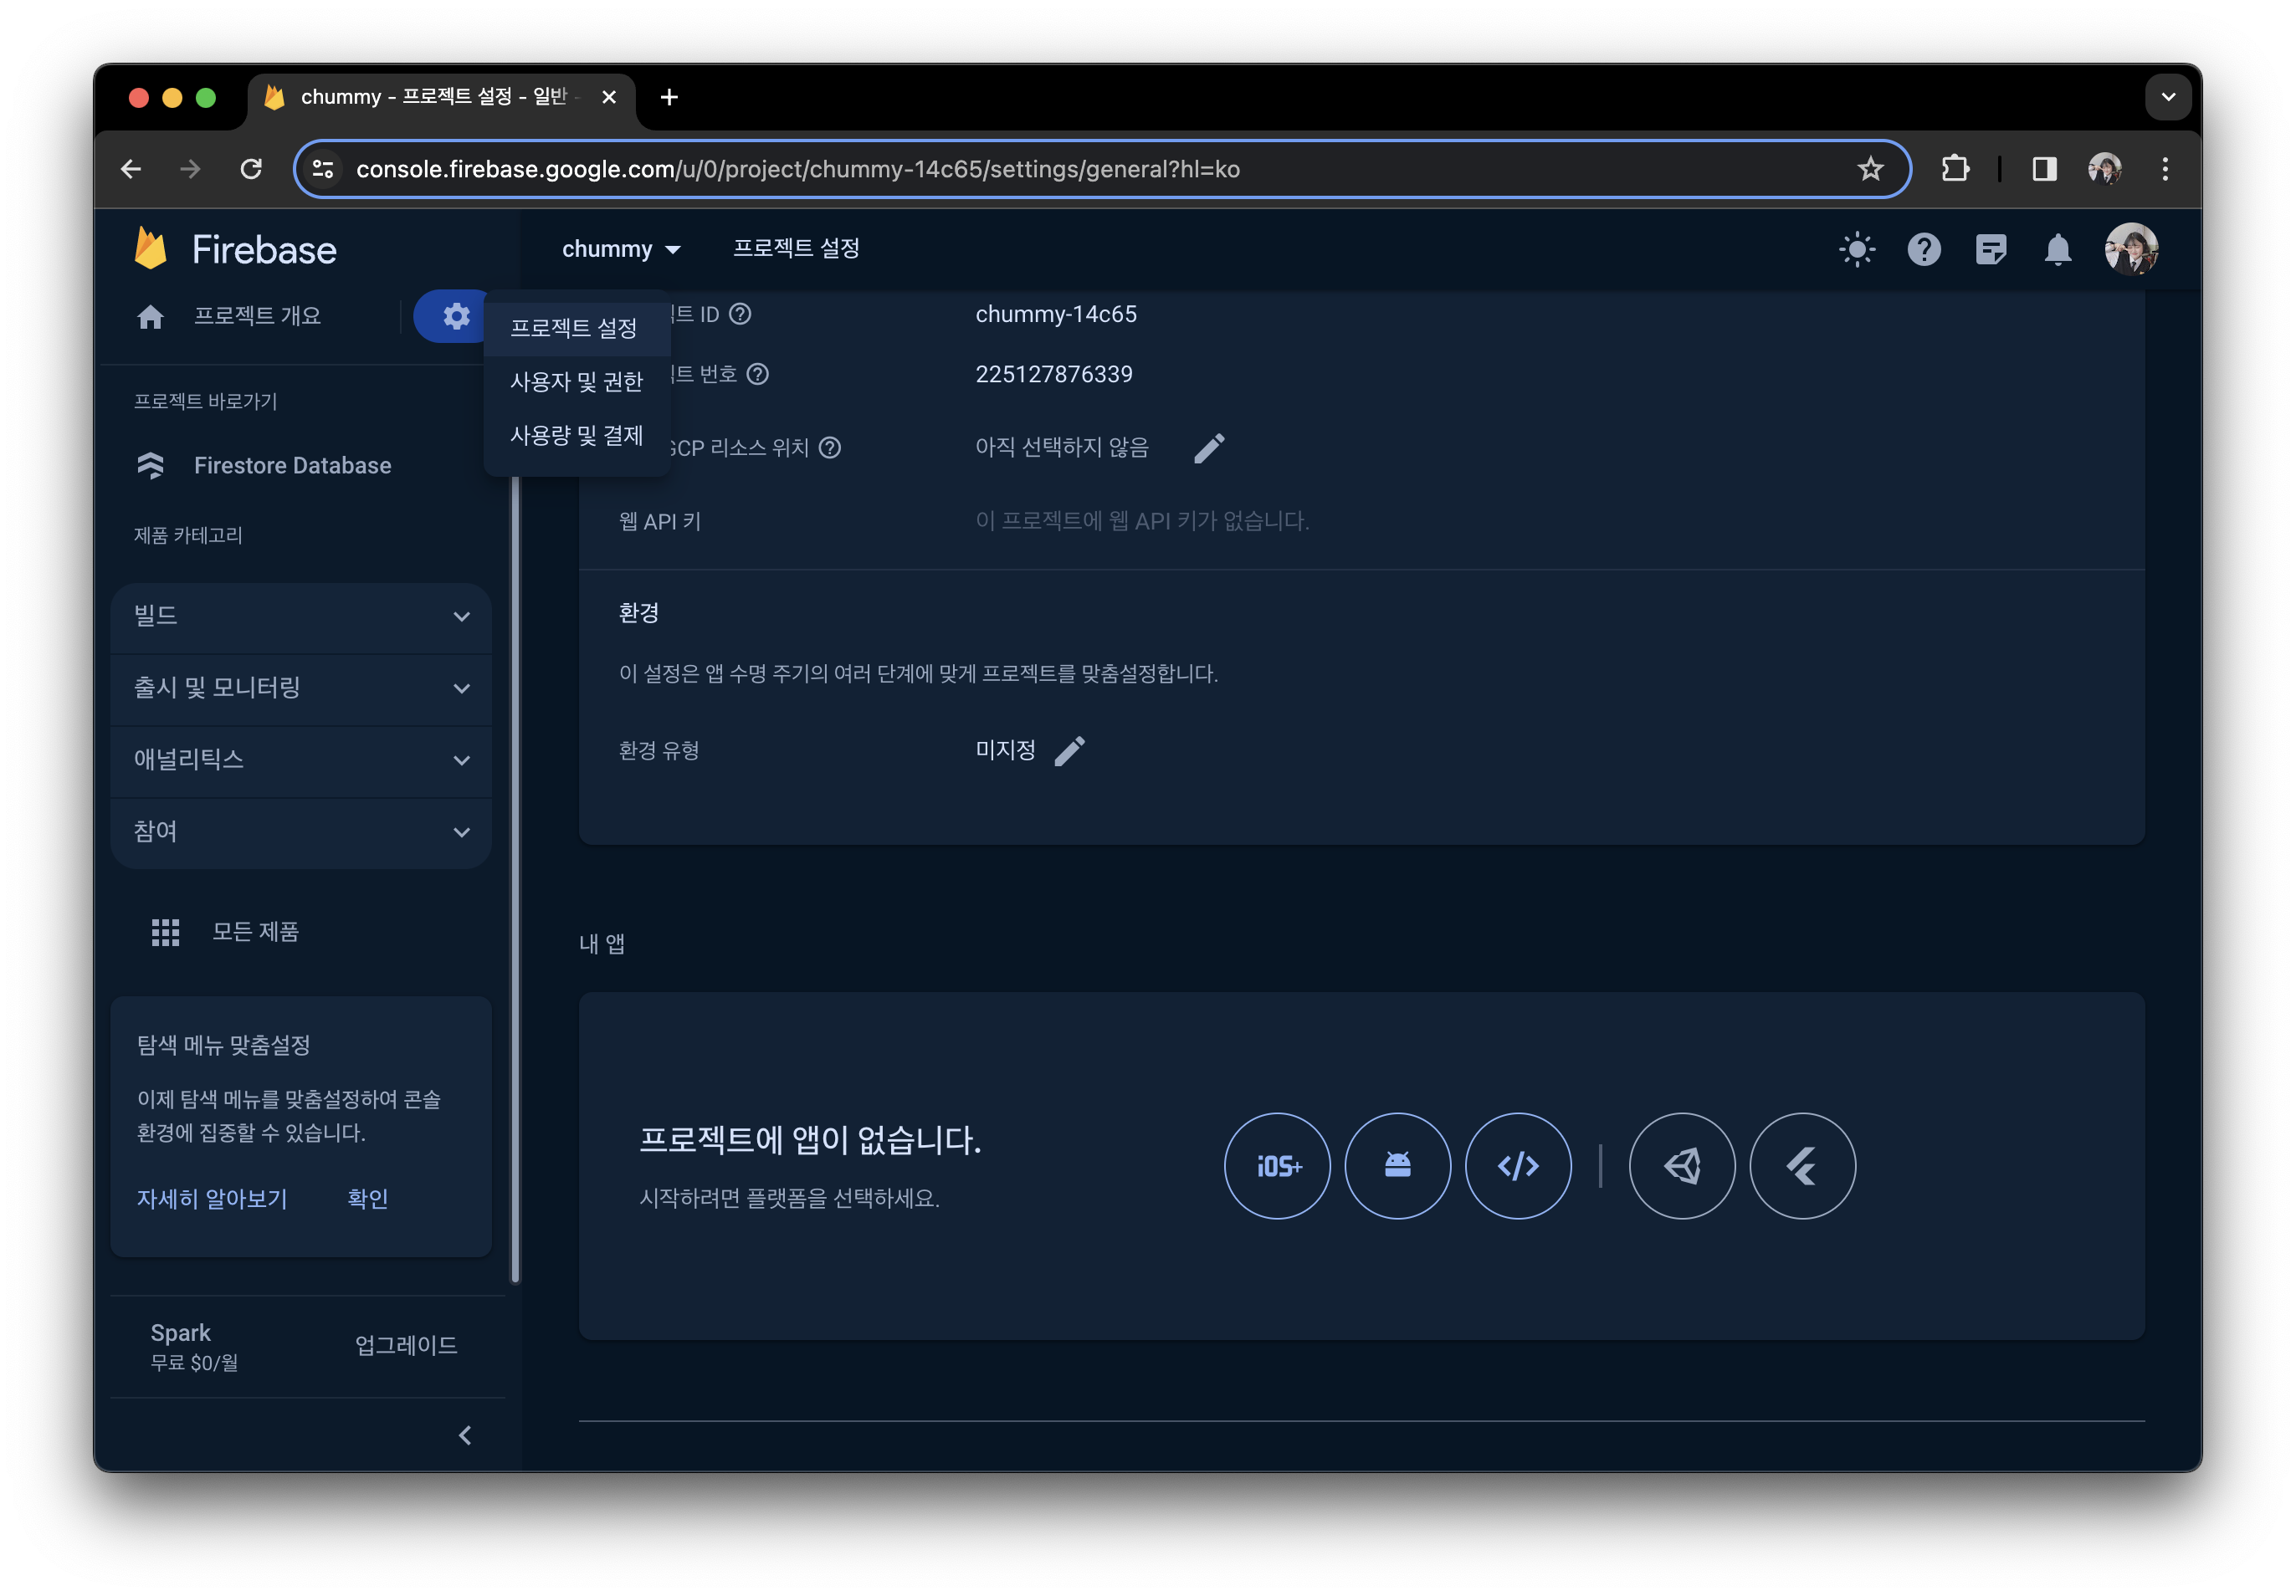
Task: Select 프로젝트 설정 menu item
Action: coord(576,328)
